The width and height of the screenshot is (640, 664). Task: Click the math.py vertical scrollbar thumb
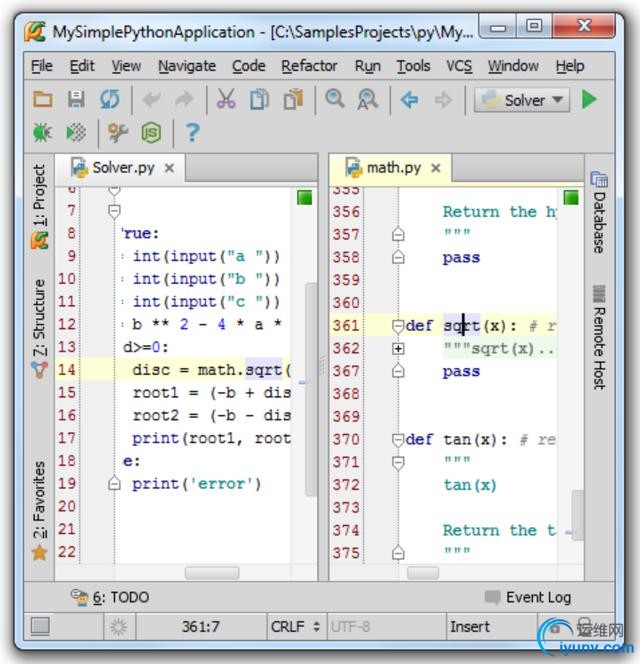pos(577,513)
